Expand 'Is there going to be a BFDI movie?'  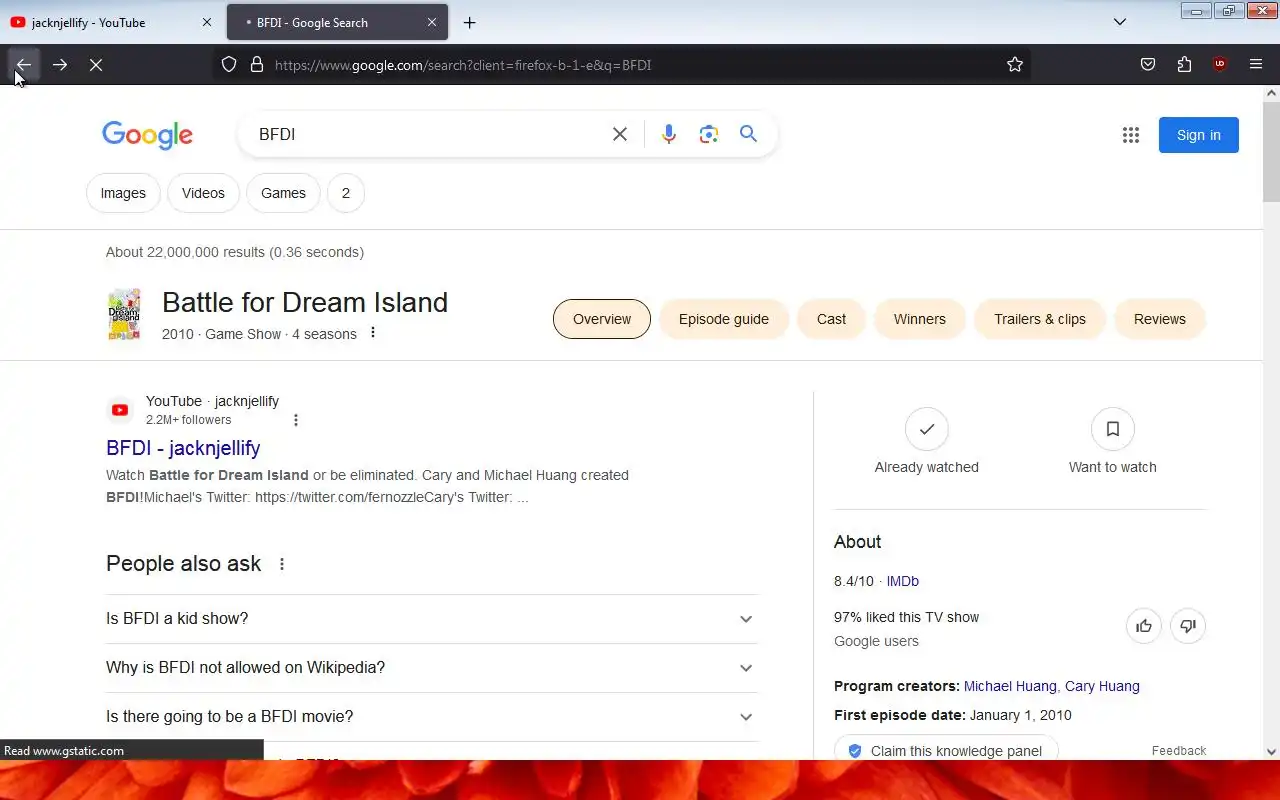[x=432, y=717]
